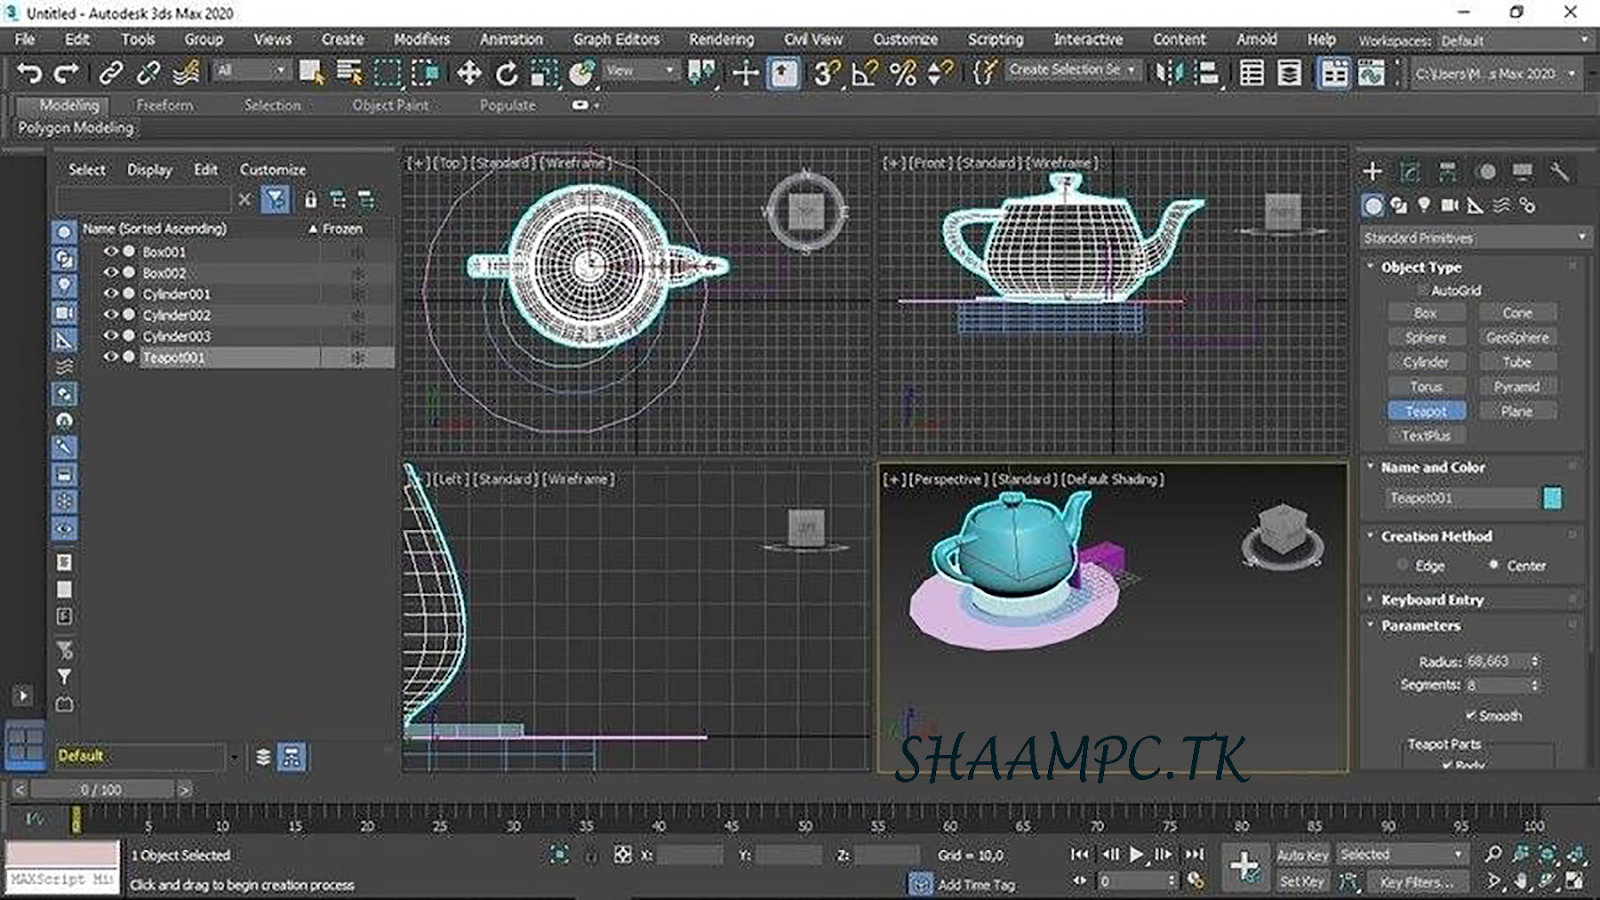
Task: Select the Edge creation method
Action: coord(1402,565)
